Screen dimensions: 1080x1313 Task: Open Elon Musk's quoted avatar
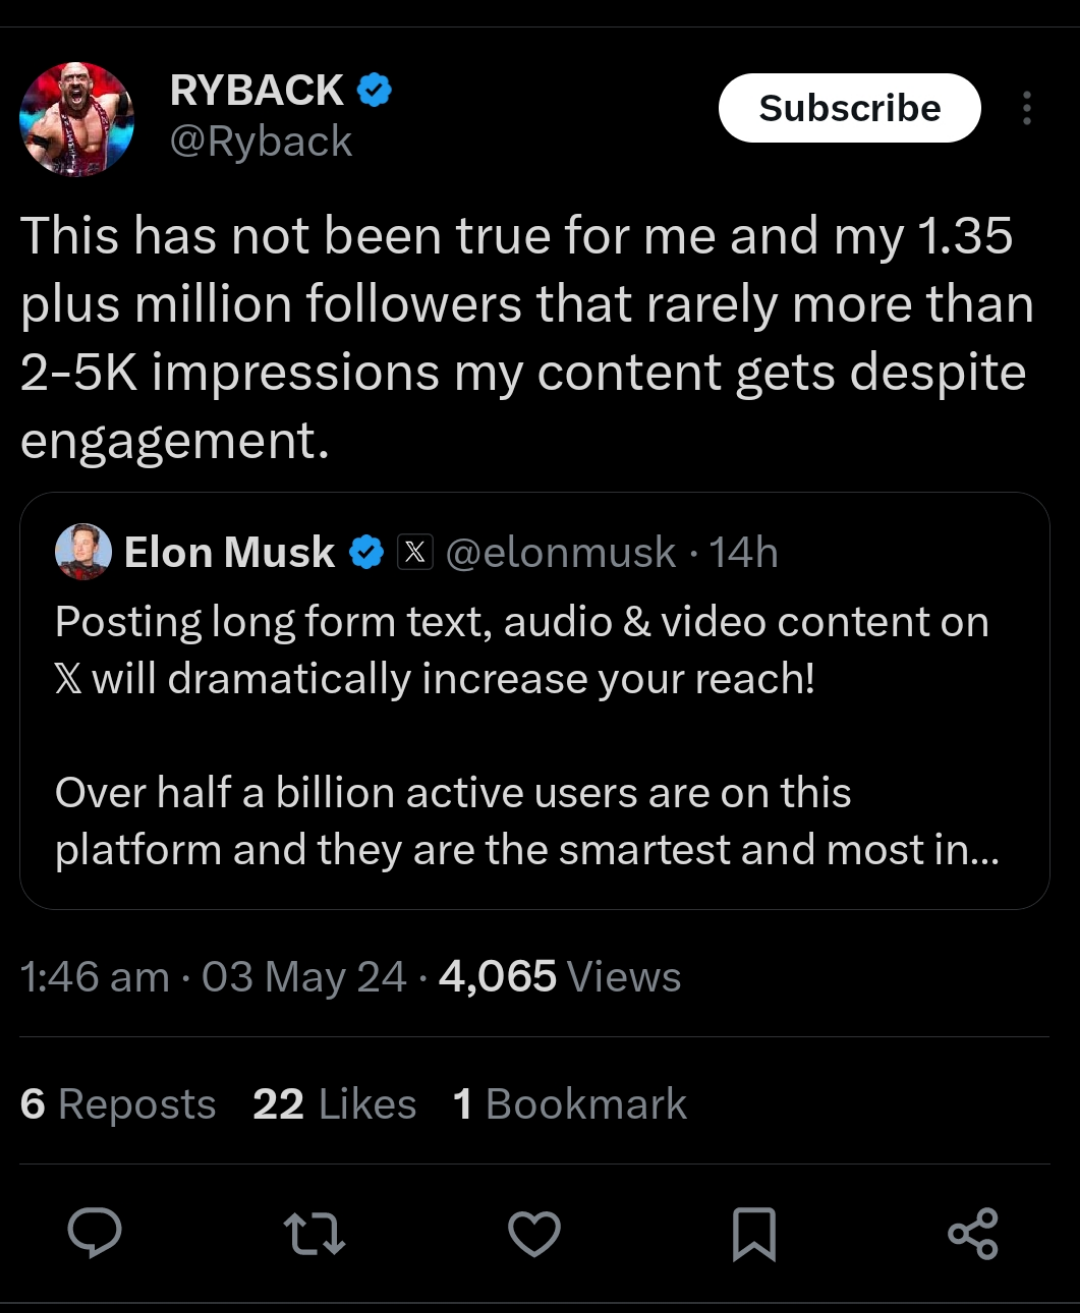(x=83, y=552)
